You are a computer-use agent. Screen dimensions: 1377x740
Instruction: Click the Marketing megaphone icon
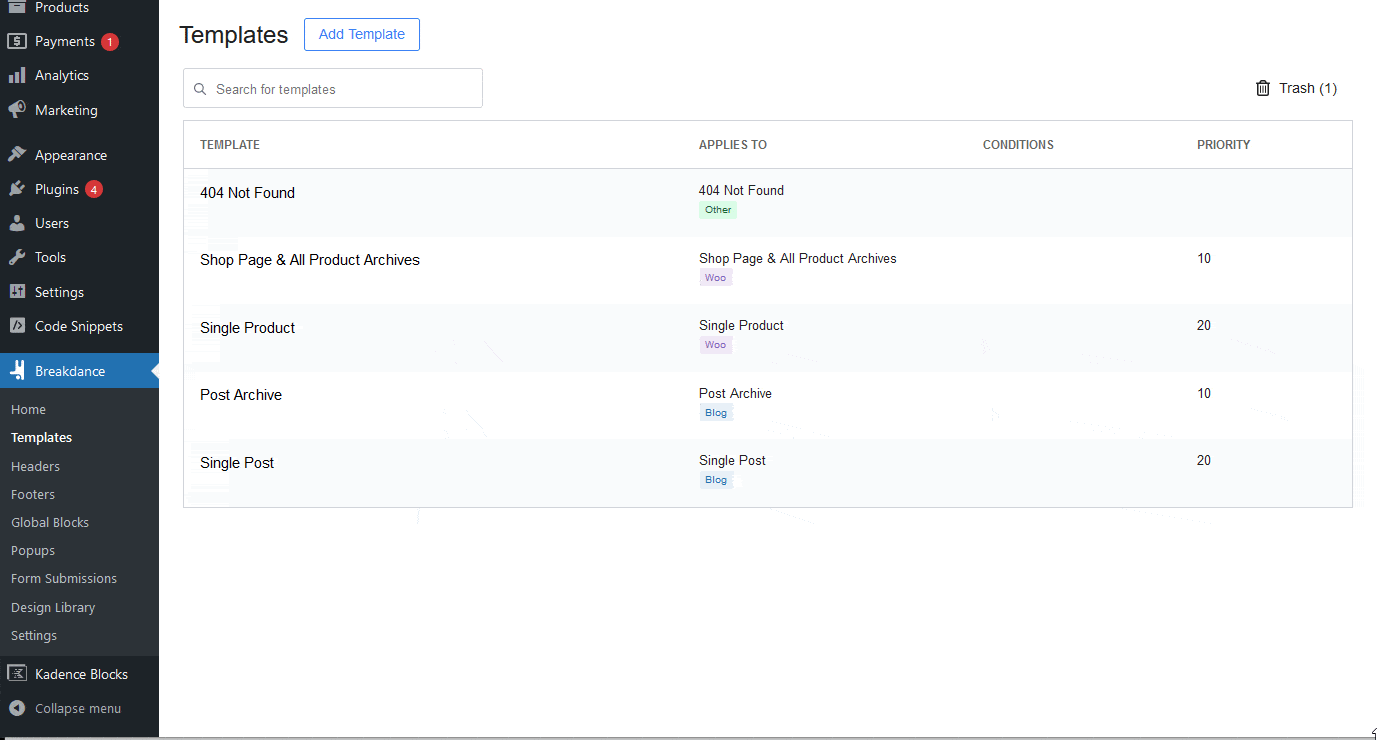click(x=17, y=110)
